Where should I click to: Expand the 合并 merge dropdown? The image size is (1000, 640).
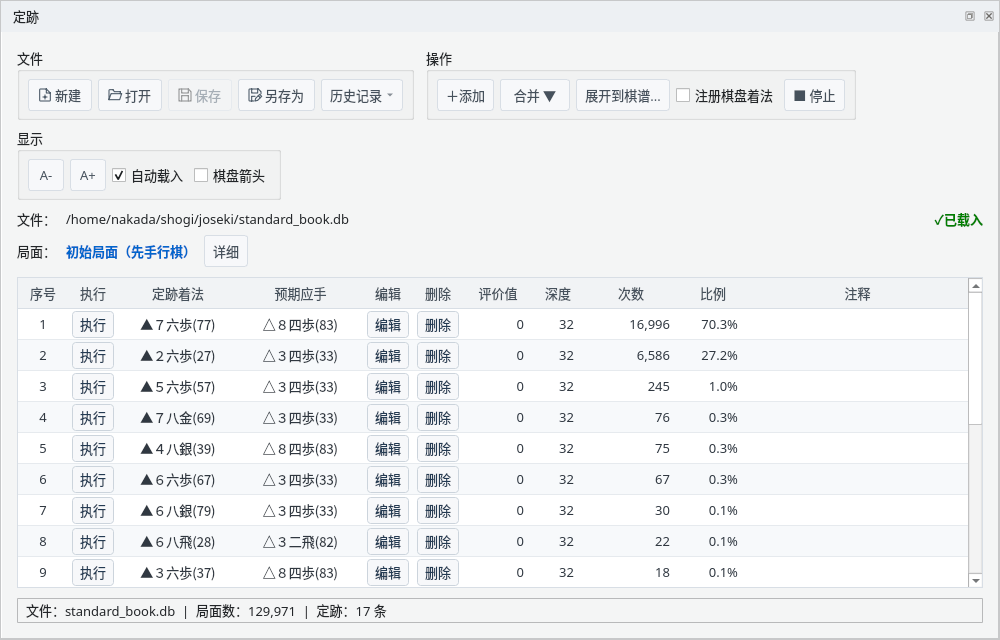coord(534,96)
